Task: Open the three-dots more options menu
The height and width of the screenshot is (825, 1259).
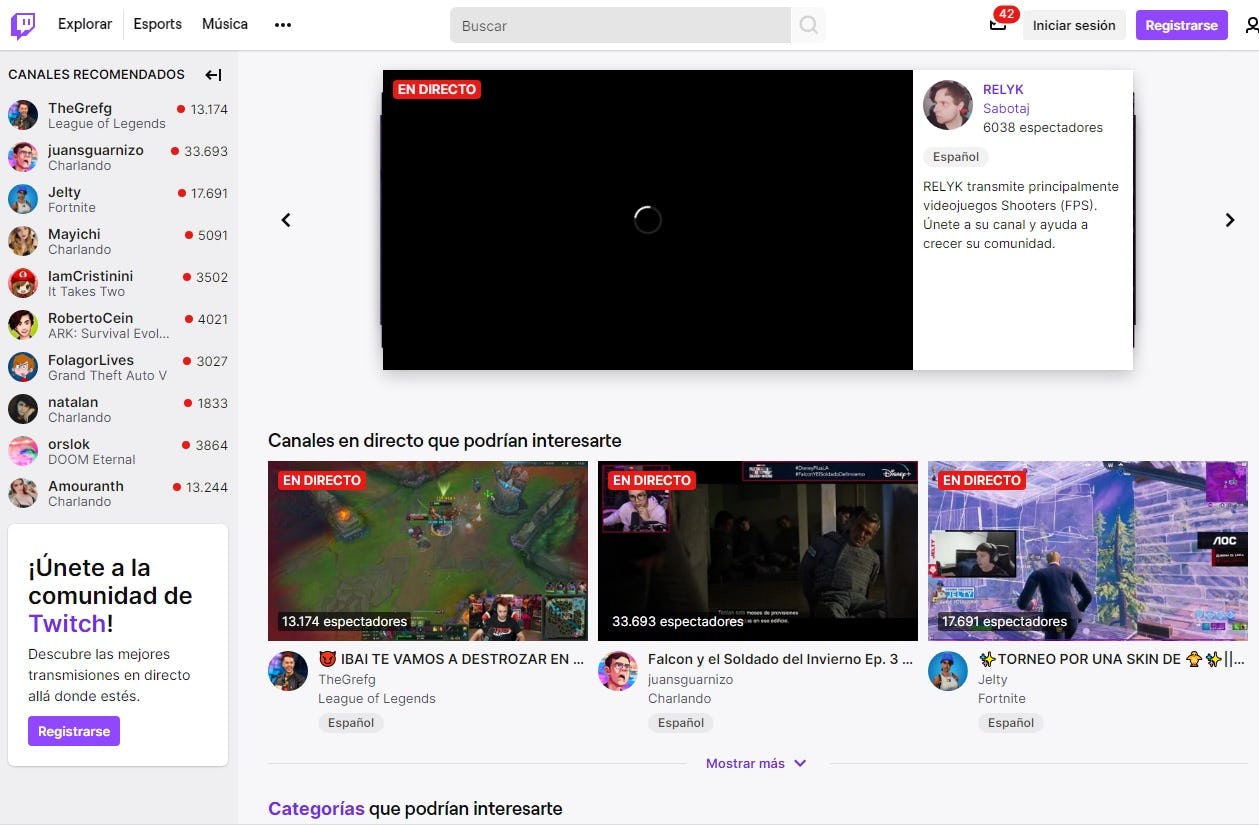Action: pyautogui.click(x=283, y=25)
